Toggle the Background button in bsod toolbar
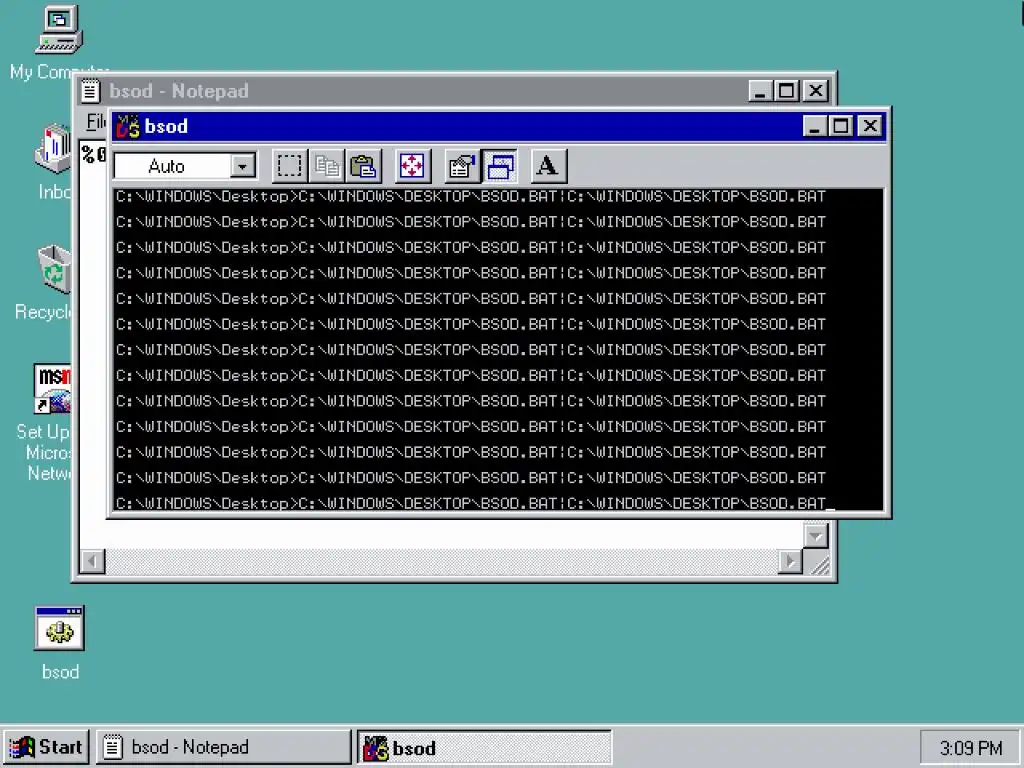Screen dimensions: 1024x768 500,166
